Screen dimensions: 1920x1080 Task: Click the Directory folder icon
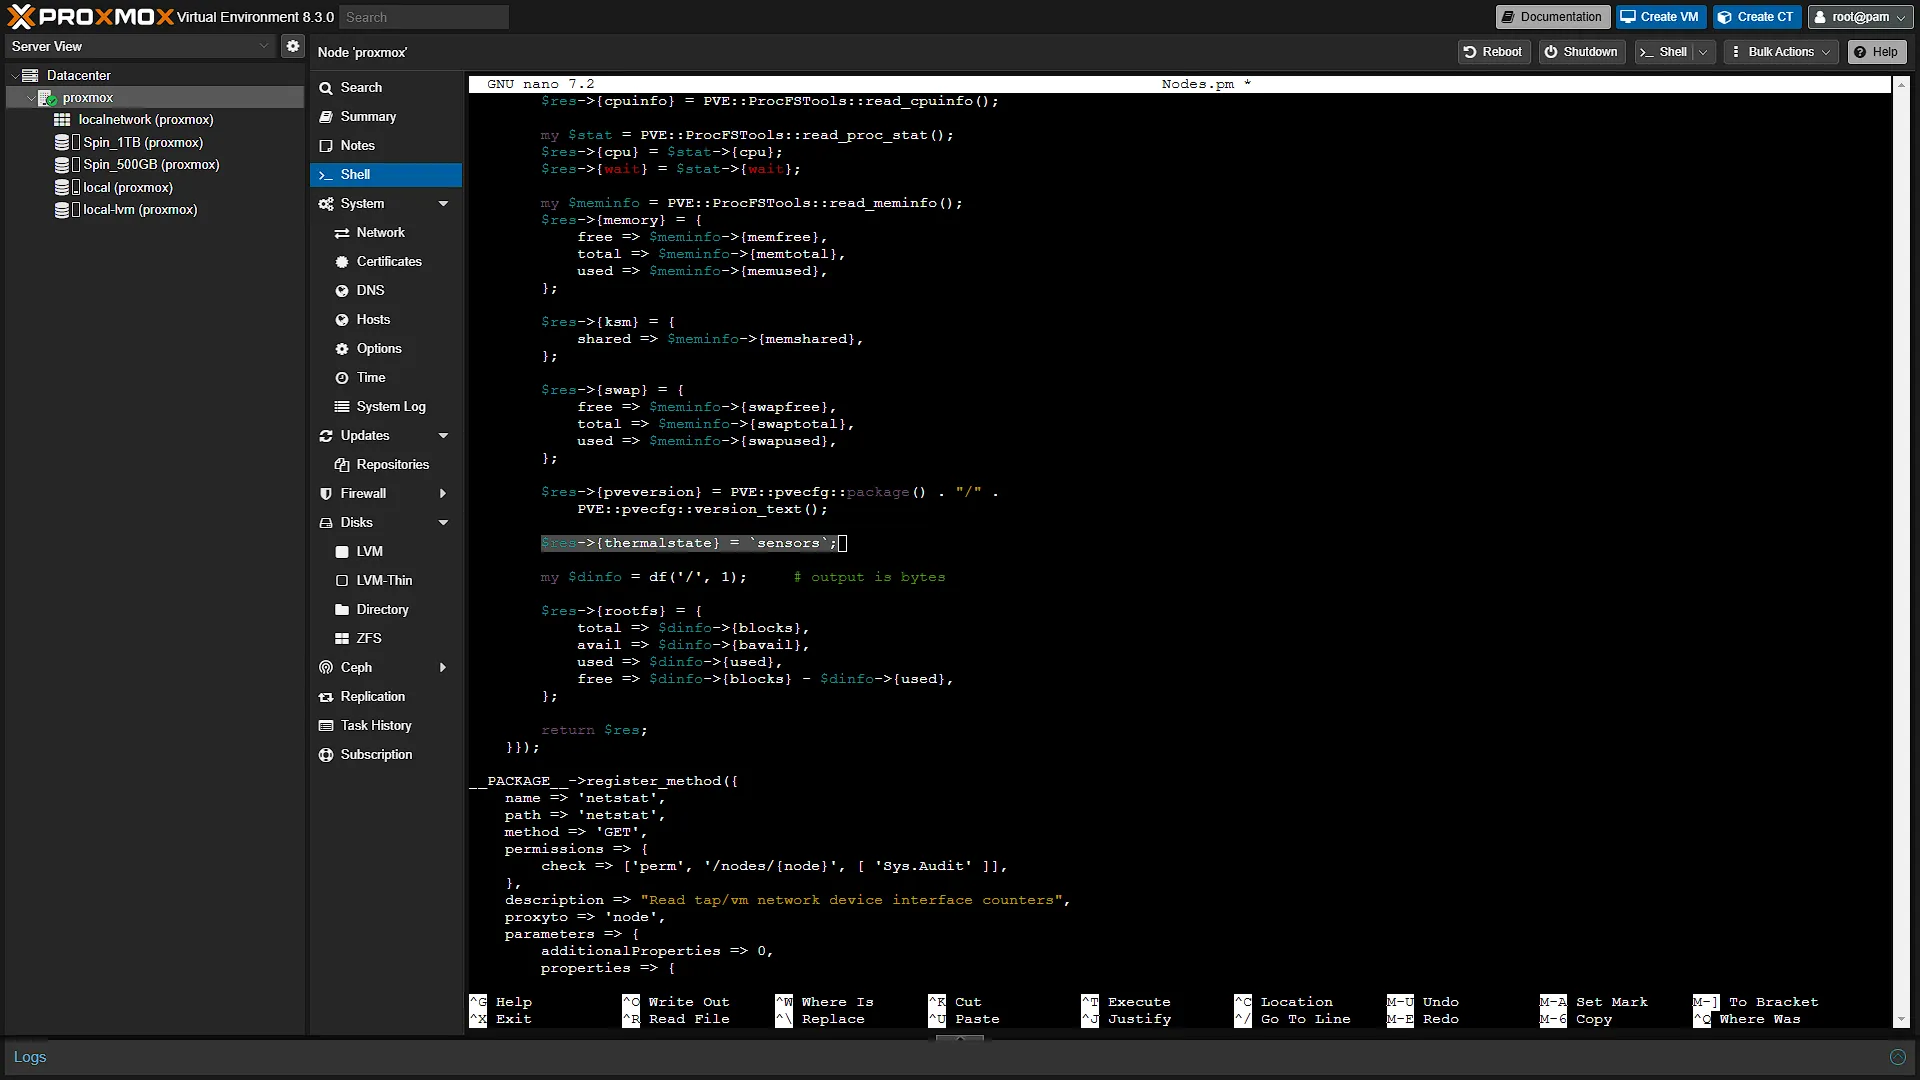pos(342,610)
